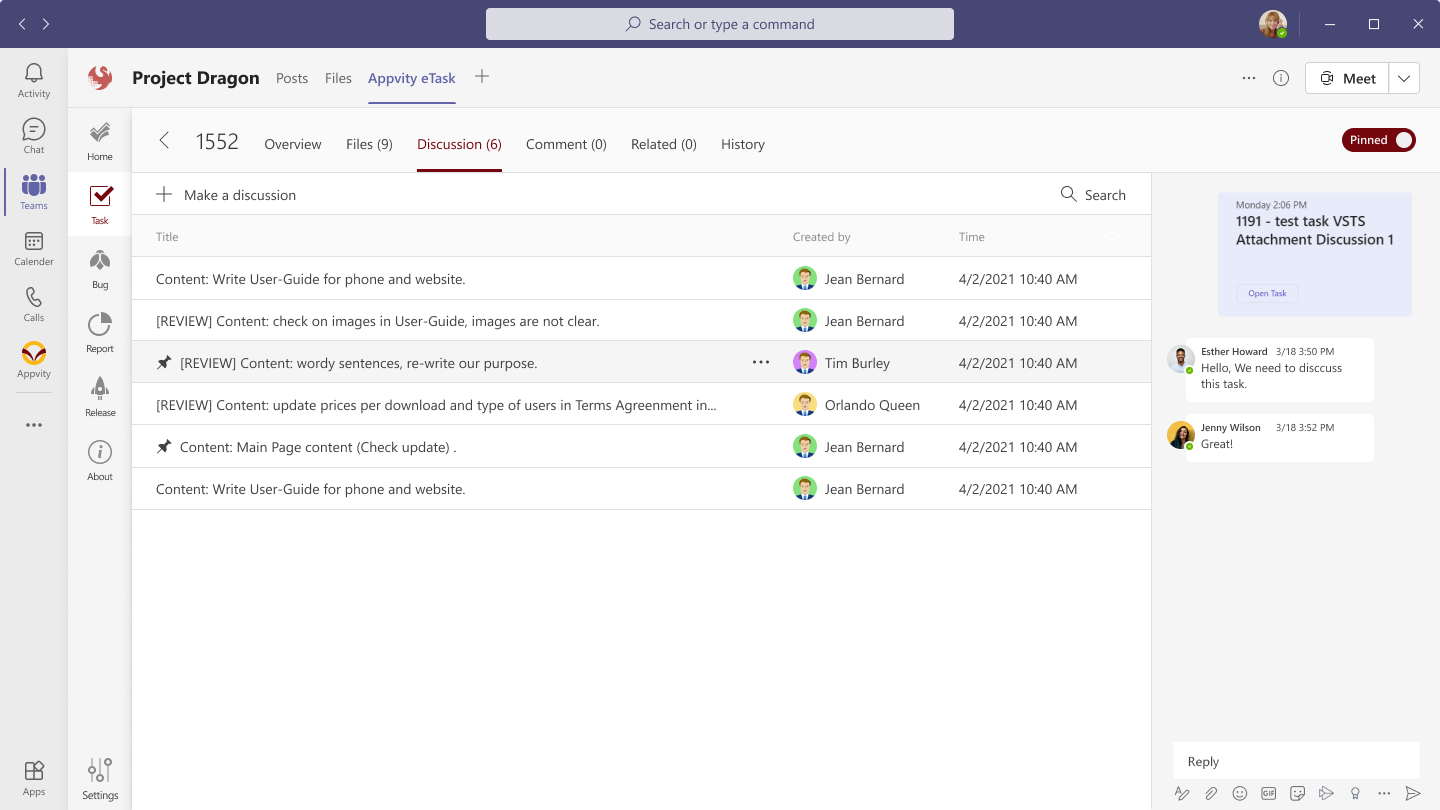This screenshot has height=810, width=1440.
Task: Open the emoji picker in the reply box
Action: coord(1240,792)
